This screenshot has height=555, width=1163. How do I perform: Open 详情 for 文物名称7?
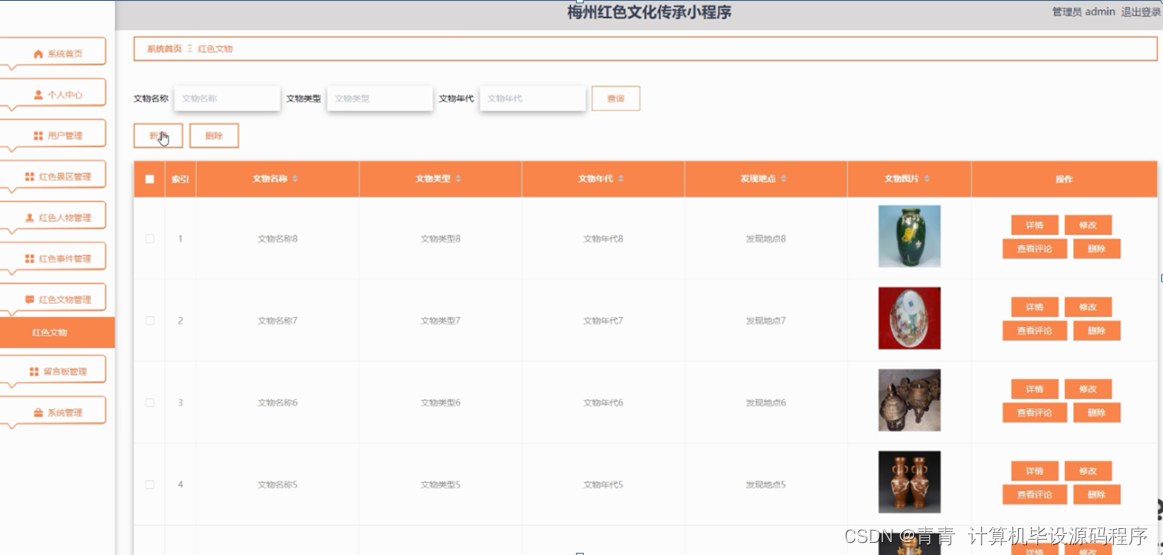(1034, 307)
